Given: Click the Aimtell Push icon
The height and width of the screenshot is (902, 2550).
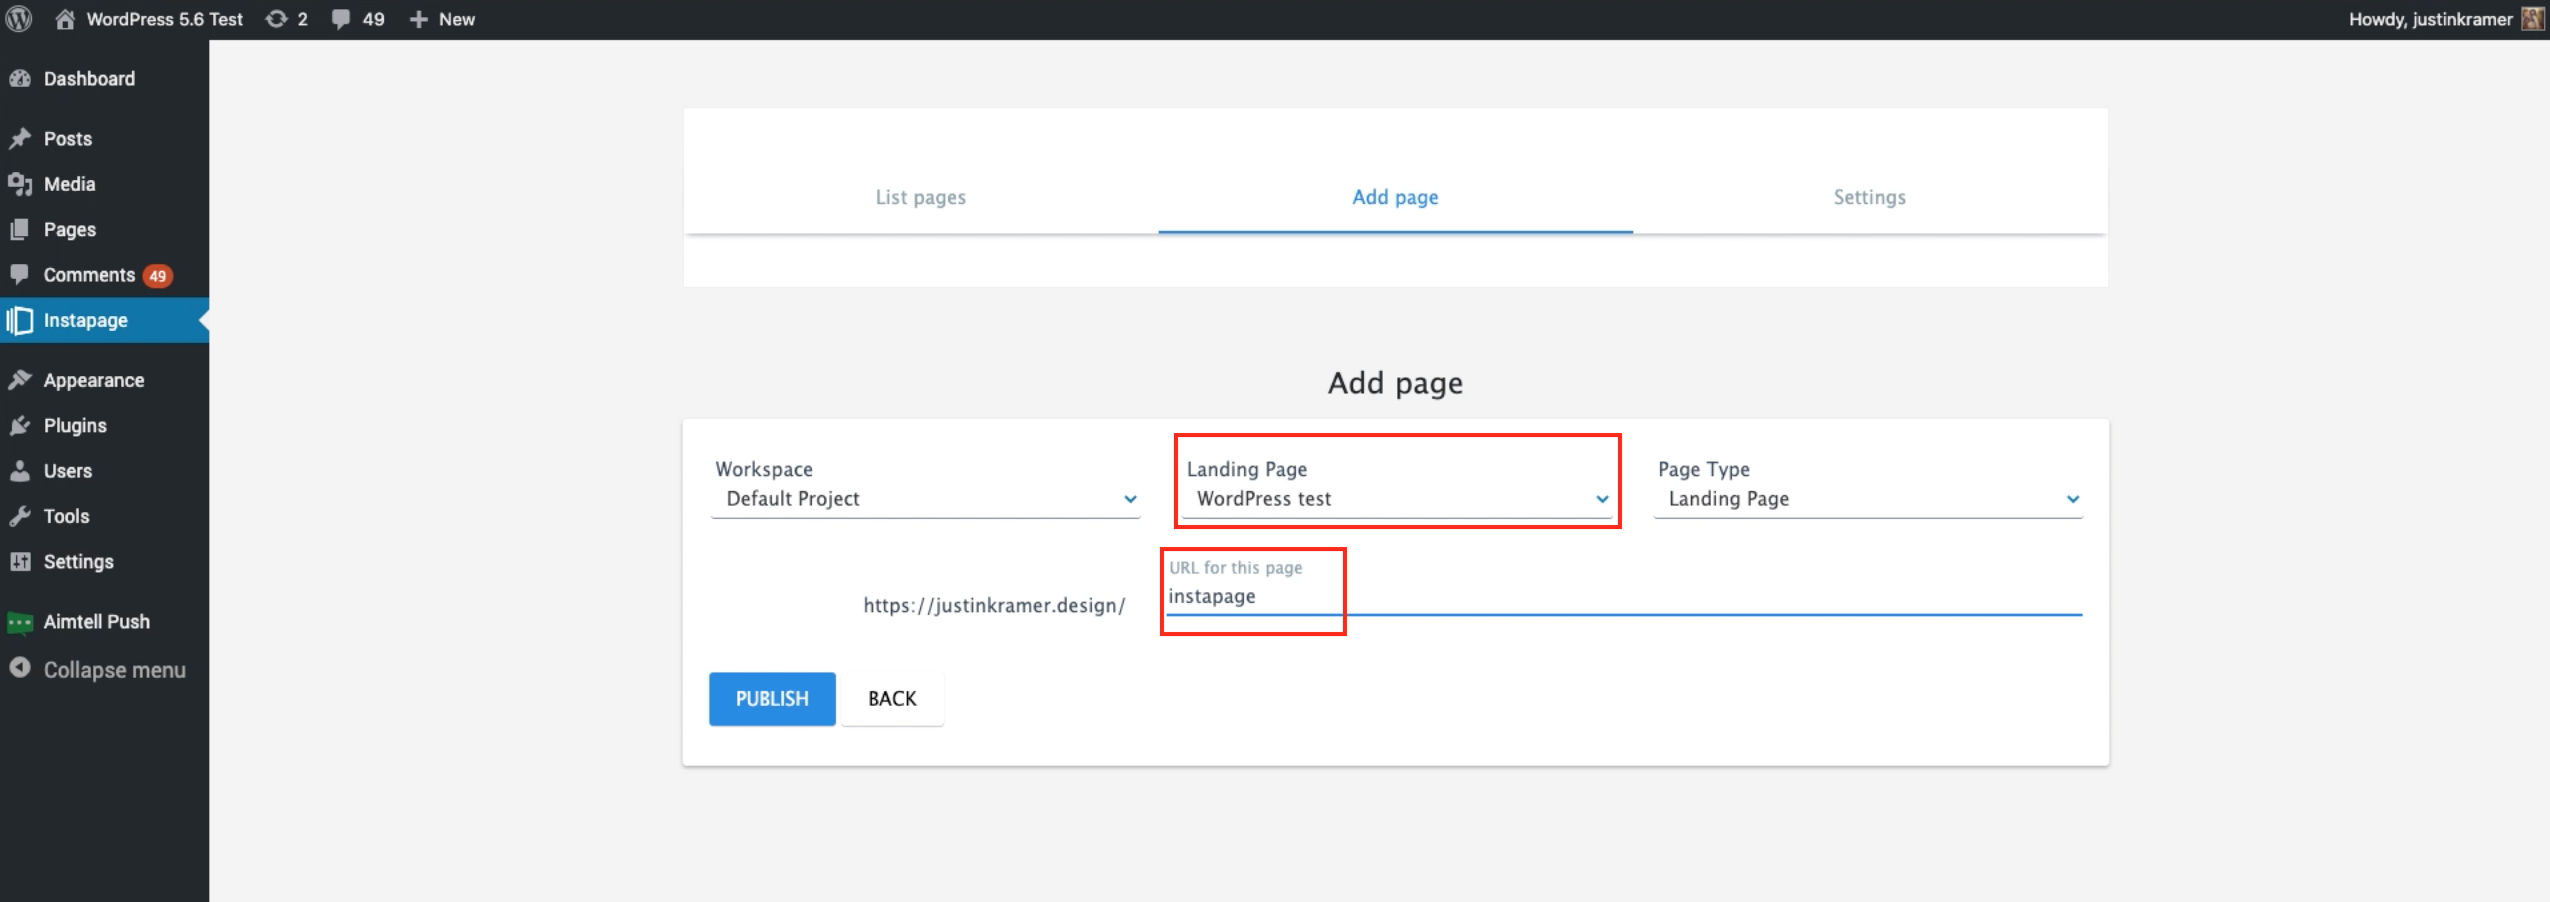Looking at the screenshot, I should (x=20, y=622).
